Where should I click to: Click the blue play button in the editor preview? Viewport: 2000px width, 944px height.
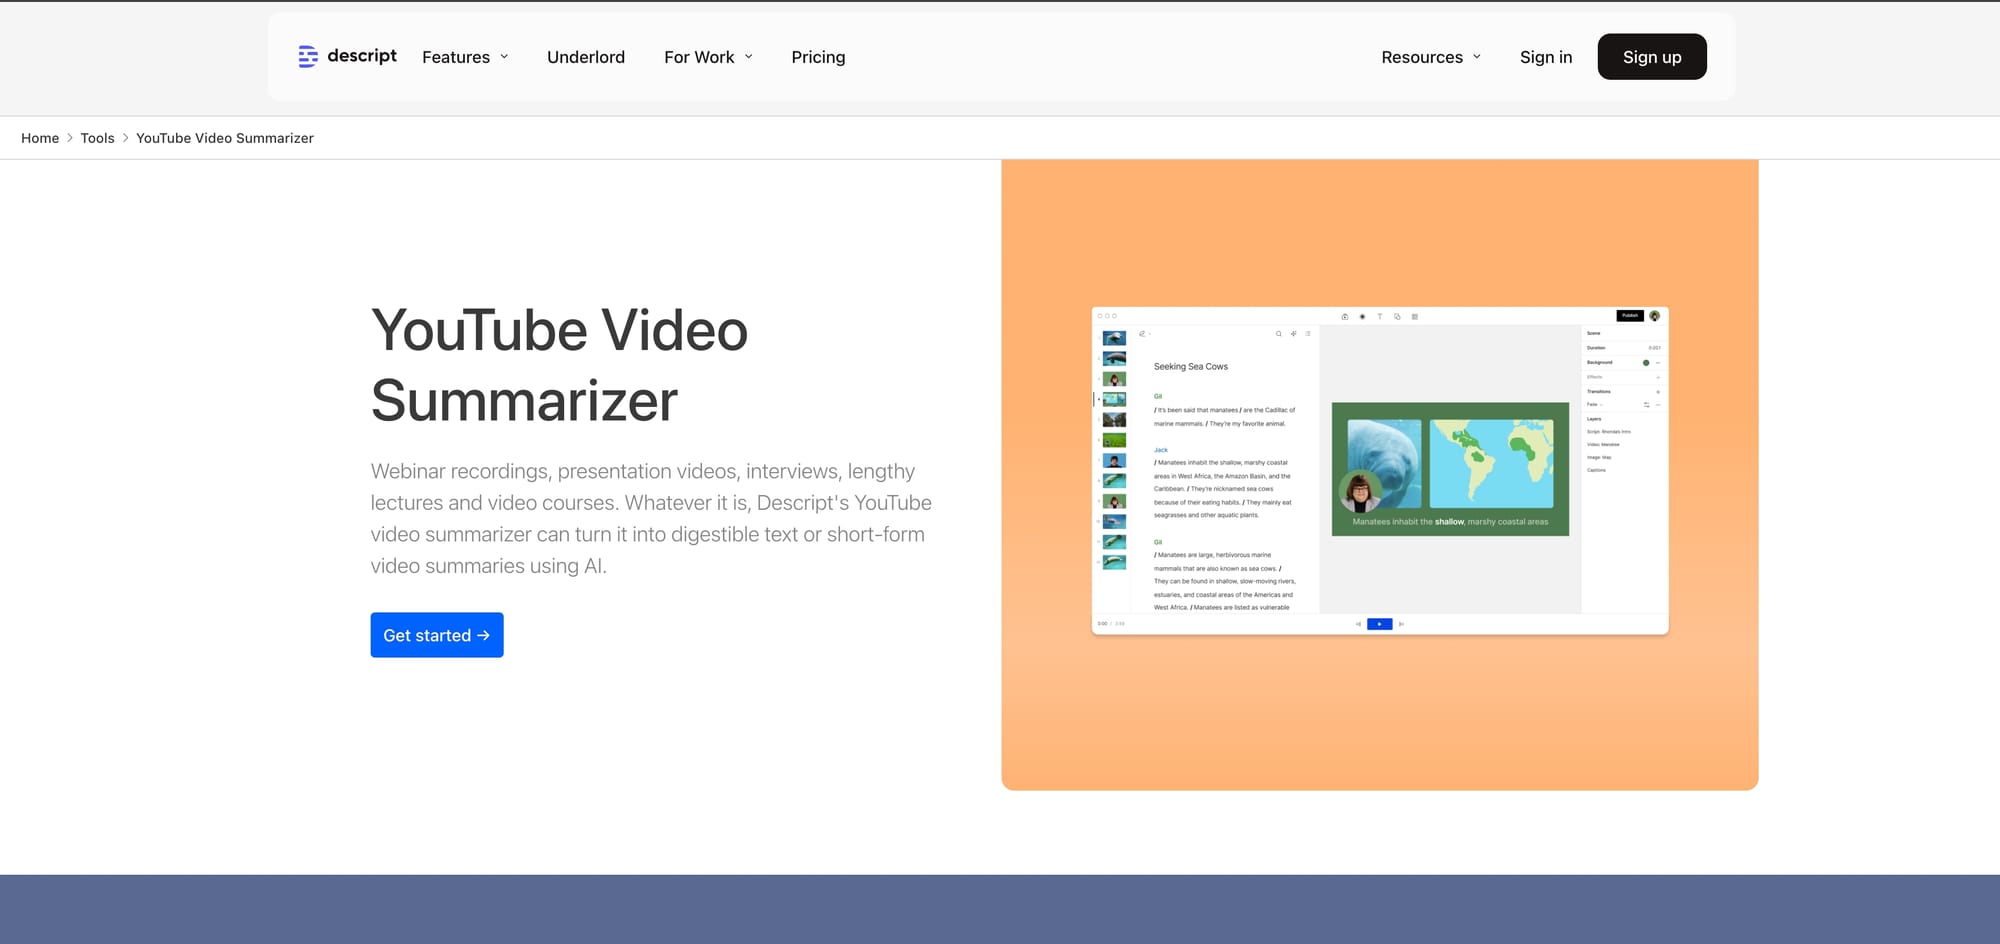click(1379, 624)
